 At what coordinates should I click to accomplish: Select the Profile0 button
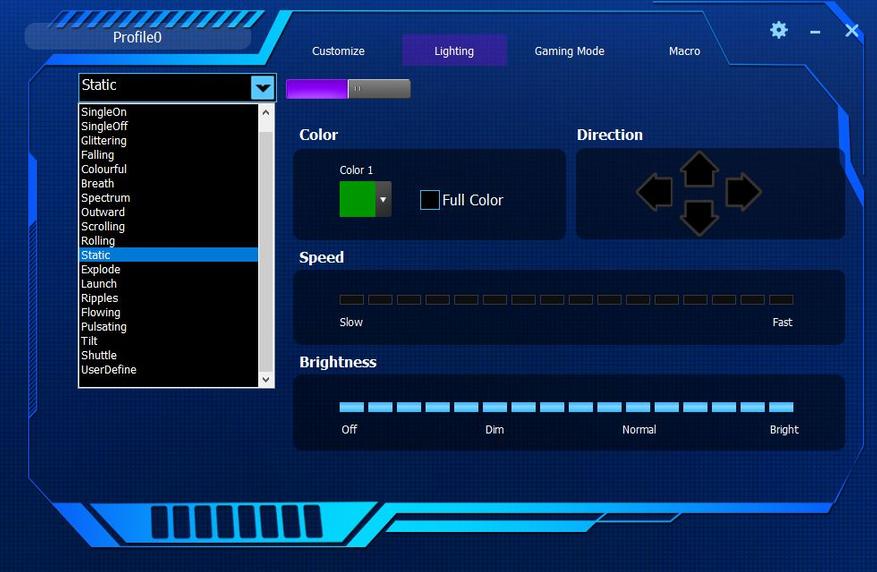138,37
